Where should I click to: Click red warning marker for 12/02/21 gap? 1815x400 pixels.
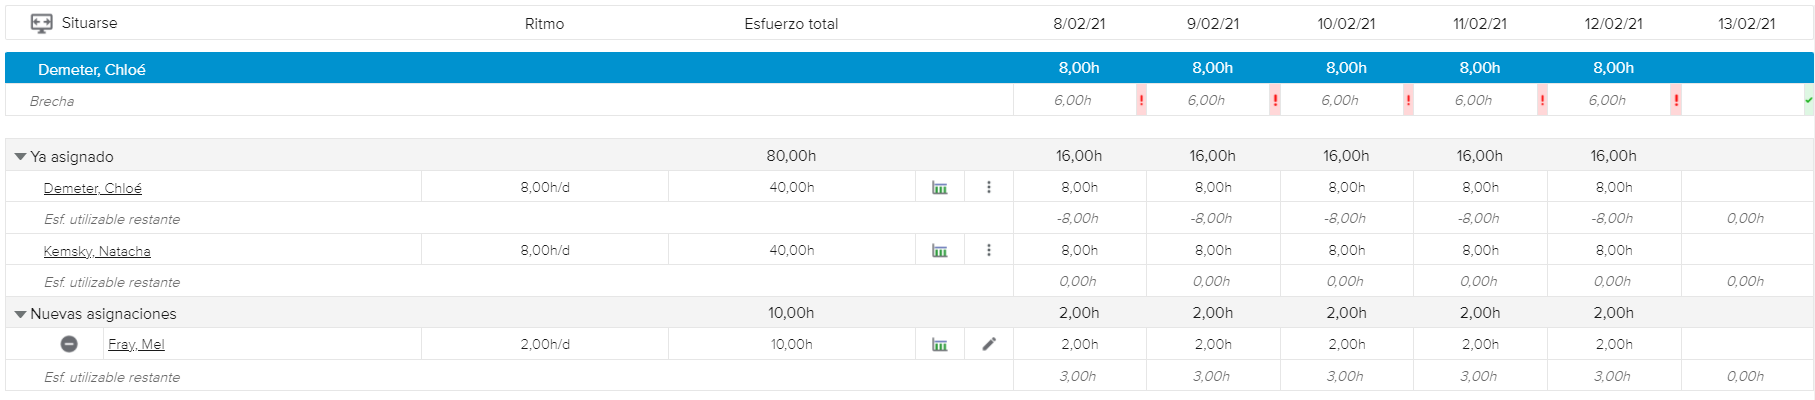(1676, 100)
